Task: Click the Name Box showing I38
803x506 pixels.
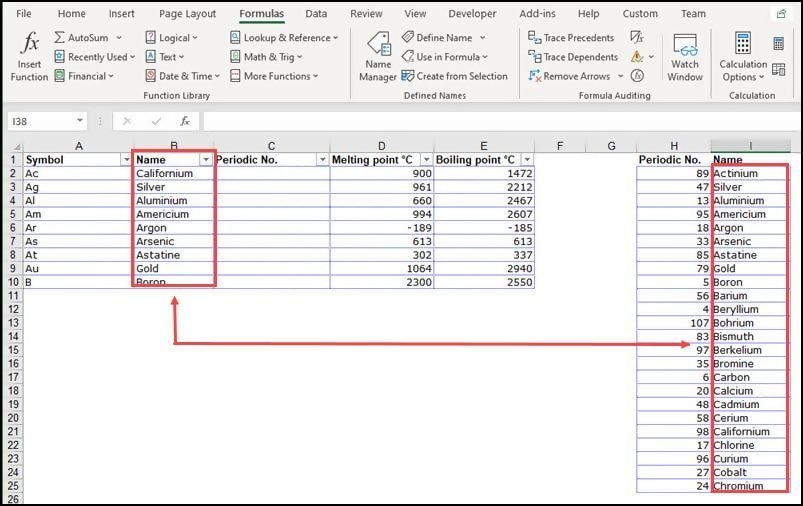Action: [41, 121]
